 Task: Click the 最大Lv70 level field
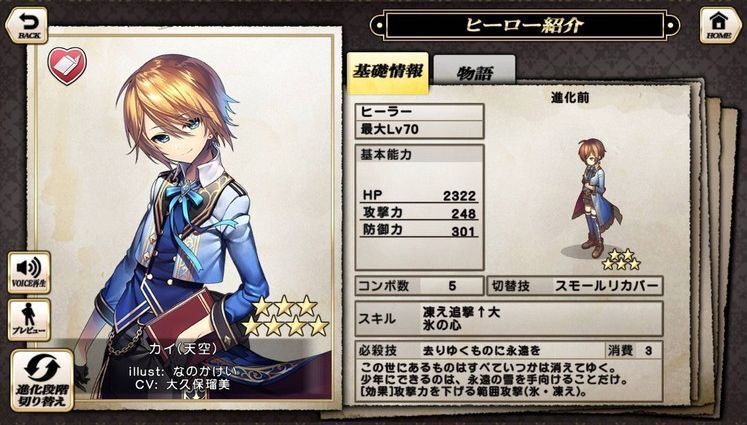pos(419,130)
